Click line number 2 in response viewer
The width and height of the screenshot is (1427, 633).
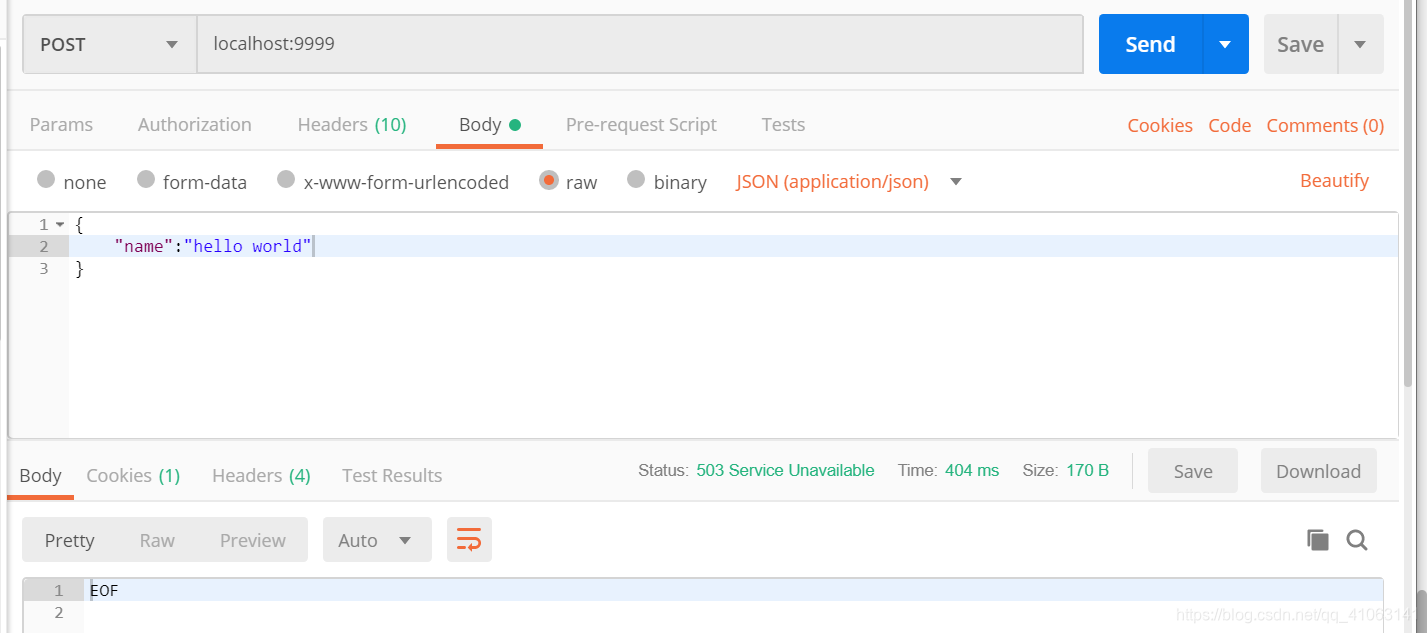tap(58, 612)
